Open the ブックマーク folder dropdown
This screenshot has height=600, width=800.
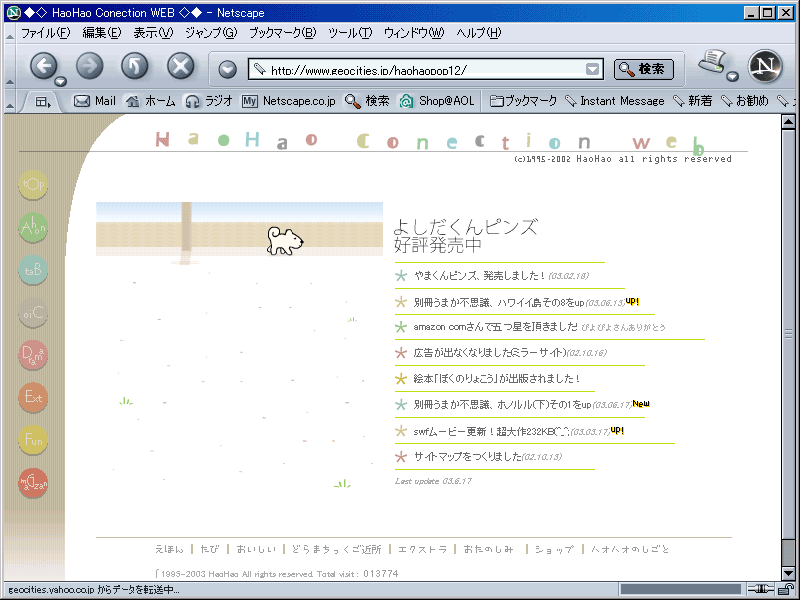[523, 101]
